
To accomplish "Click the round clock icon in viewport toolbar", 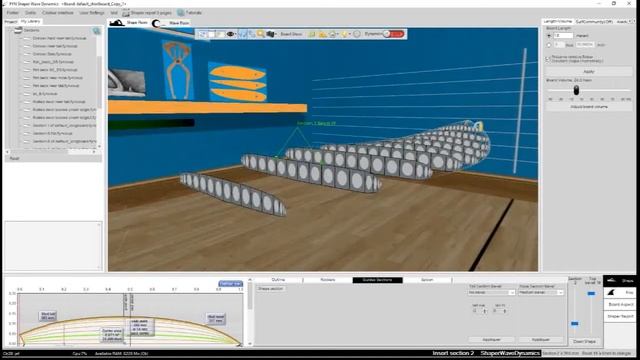I will pos(357,34).
